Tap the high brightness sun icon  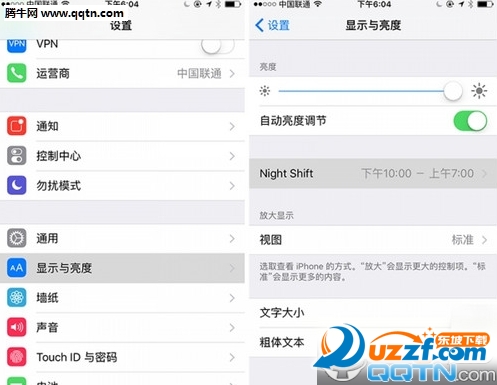[x=479, y=91]
